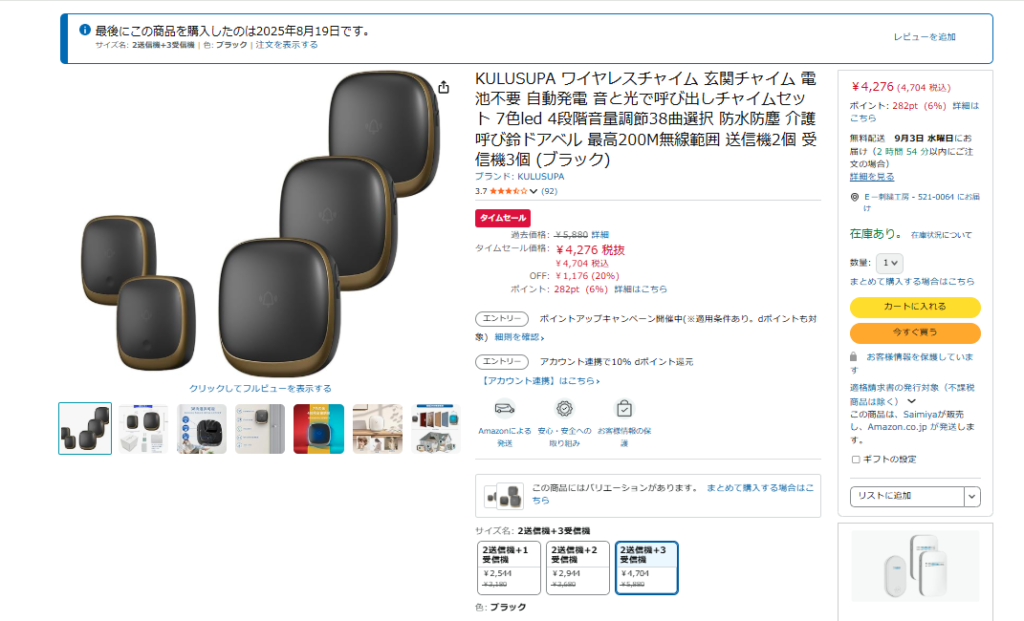Select the 2送信機+1受信機 size option
The image size is (1024, 621).
509,567
